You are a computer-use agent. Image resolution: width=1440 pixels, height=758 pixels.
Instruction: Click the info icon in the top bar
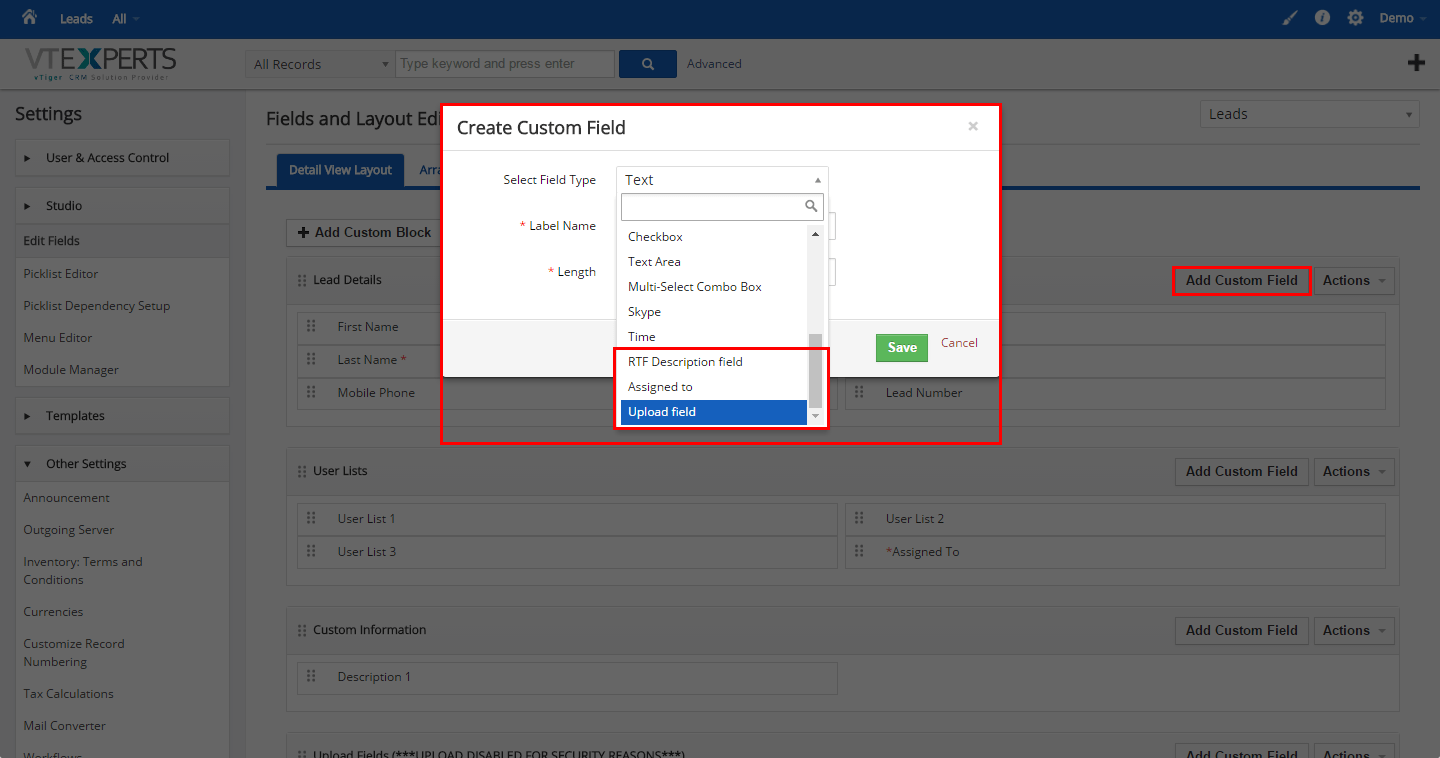coord(1322,17)
